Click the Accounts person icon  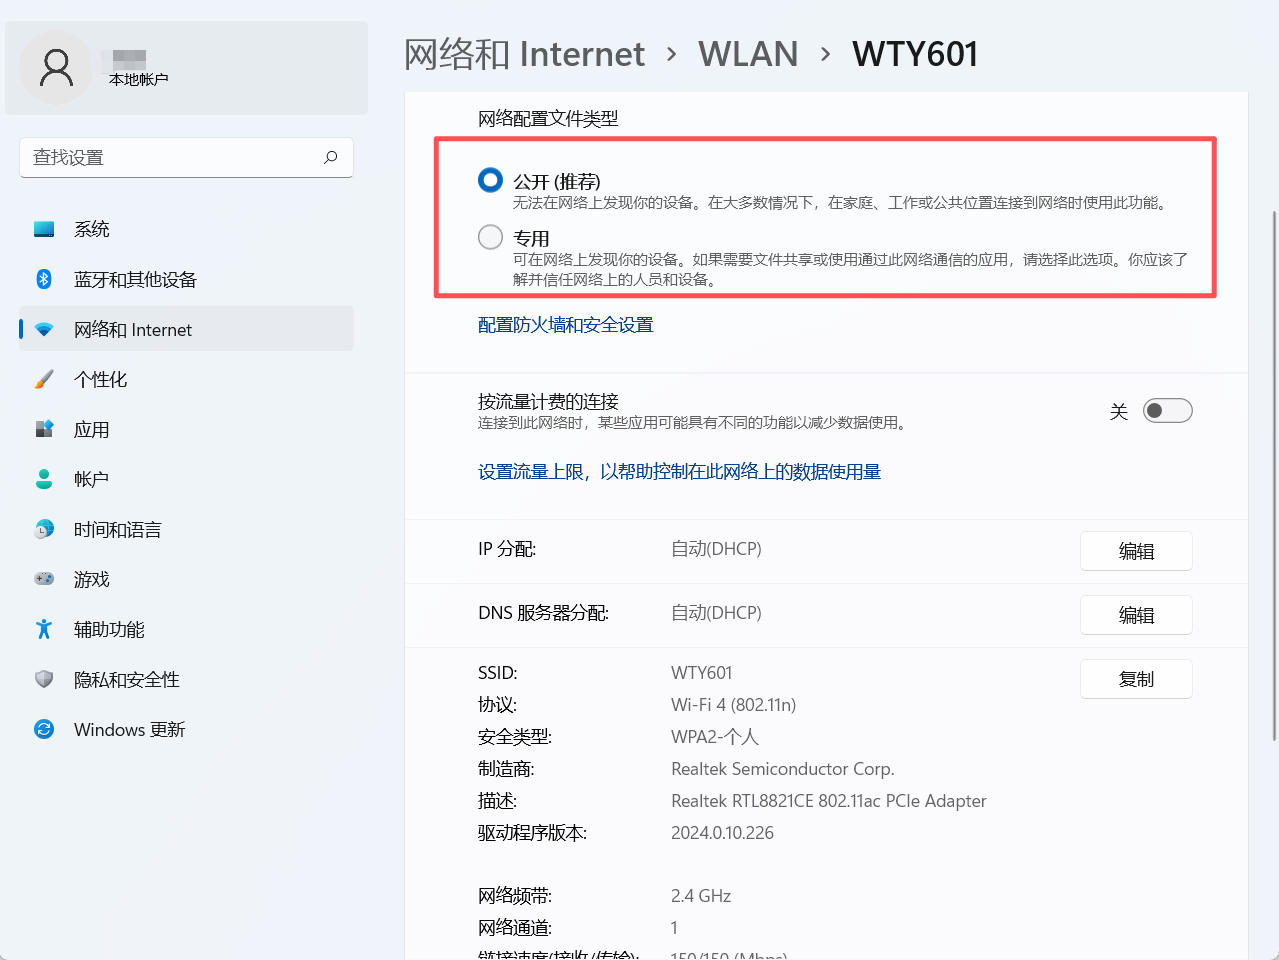click(x=44, y=479)
